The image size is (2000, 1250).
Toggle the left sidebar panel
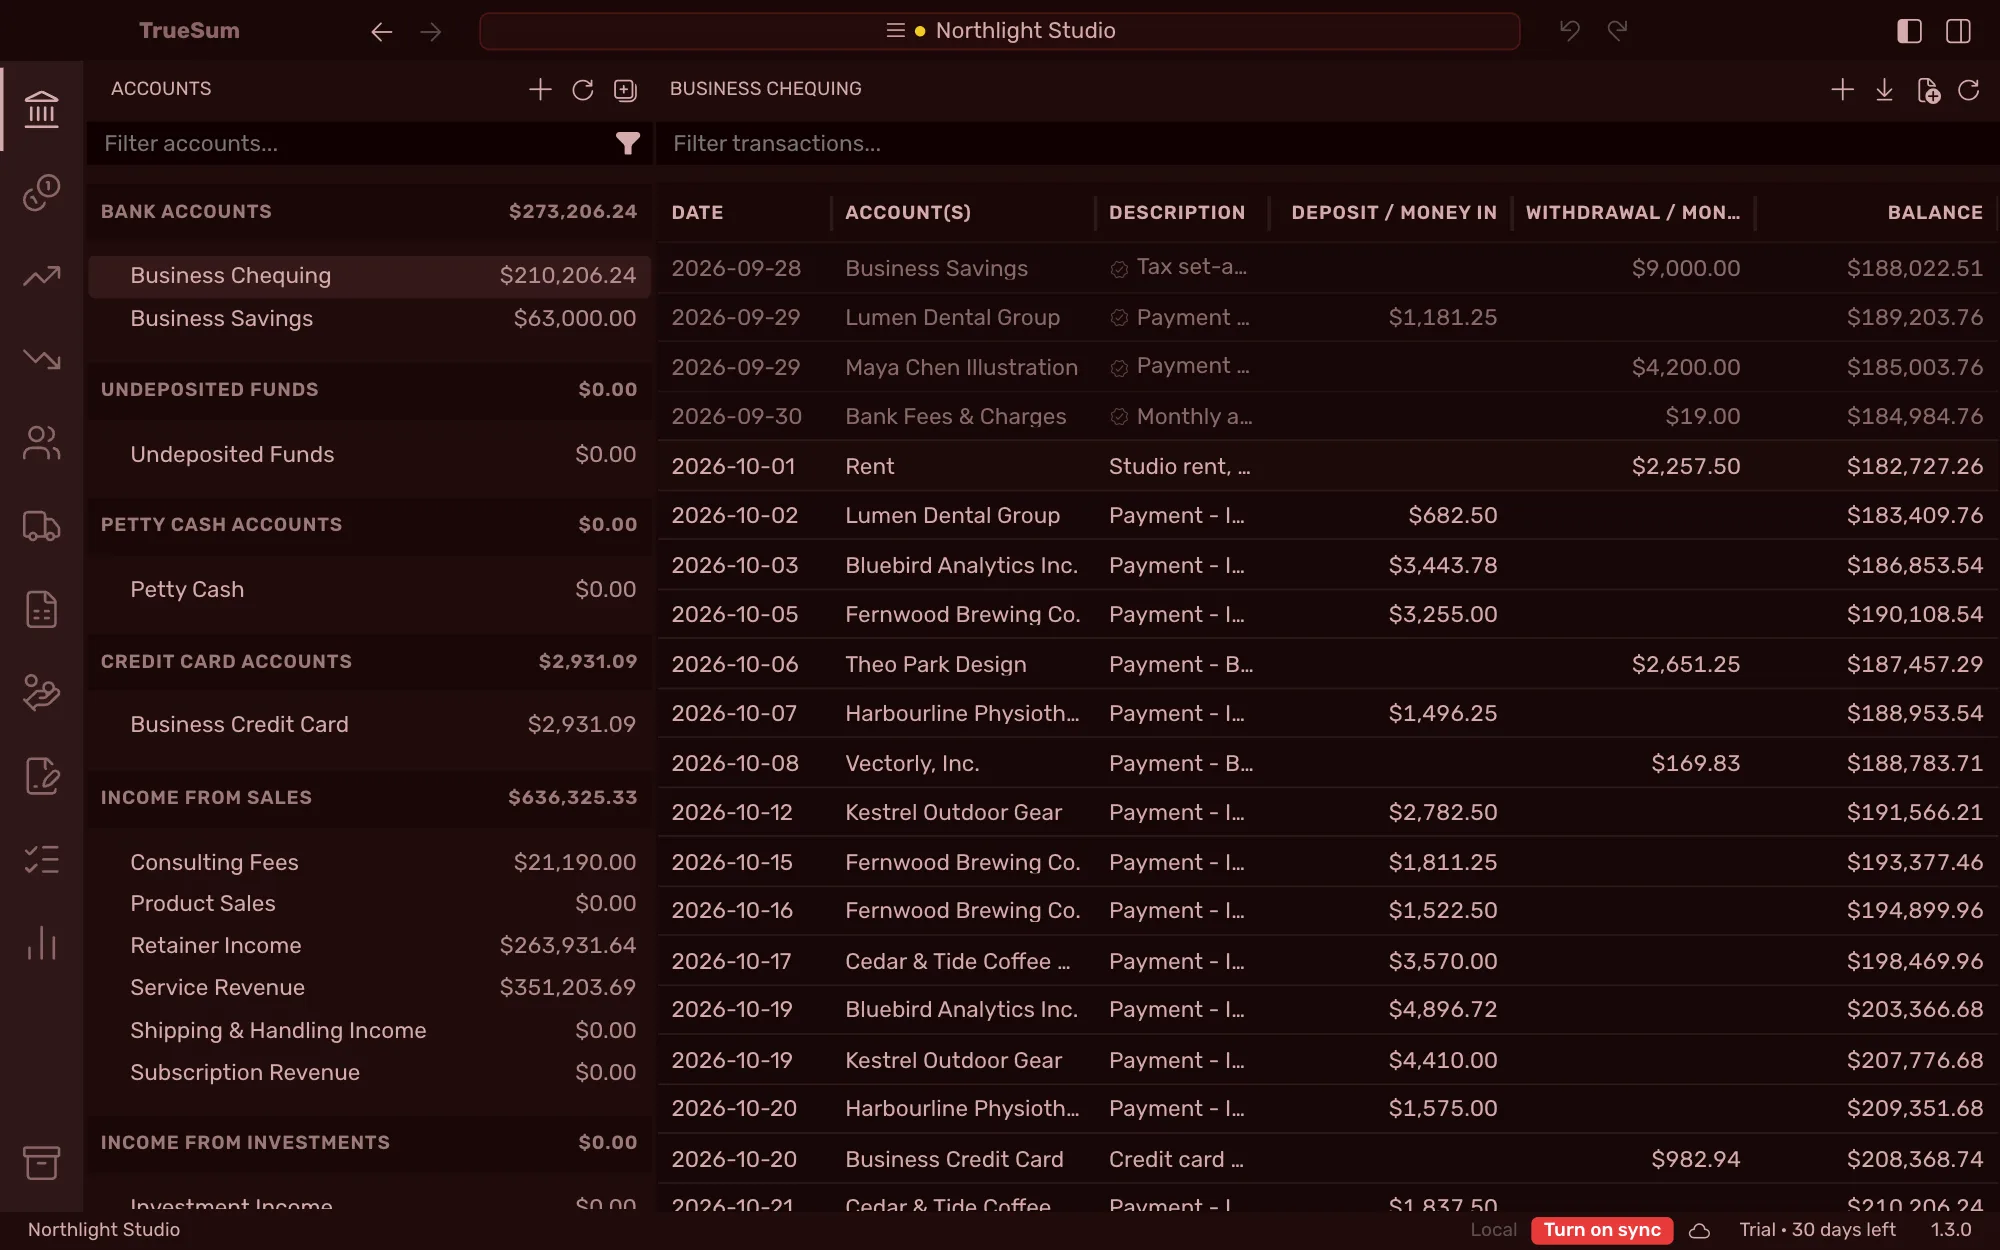pyautogui.click(x=1909, y=31)
